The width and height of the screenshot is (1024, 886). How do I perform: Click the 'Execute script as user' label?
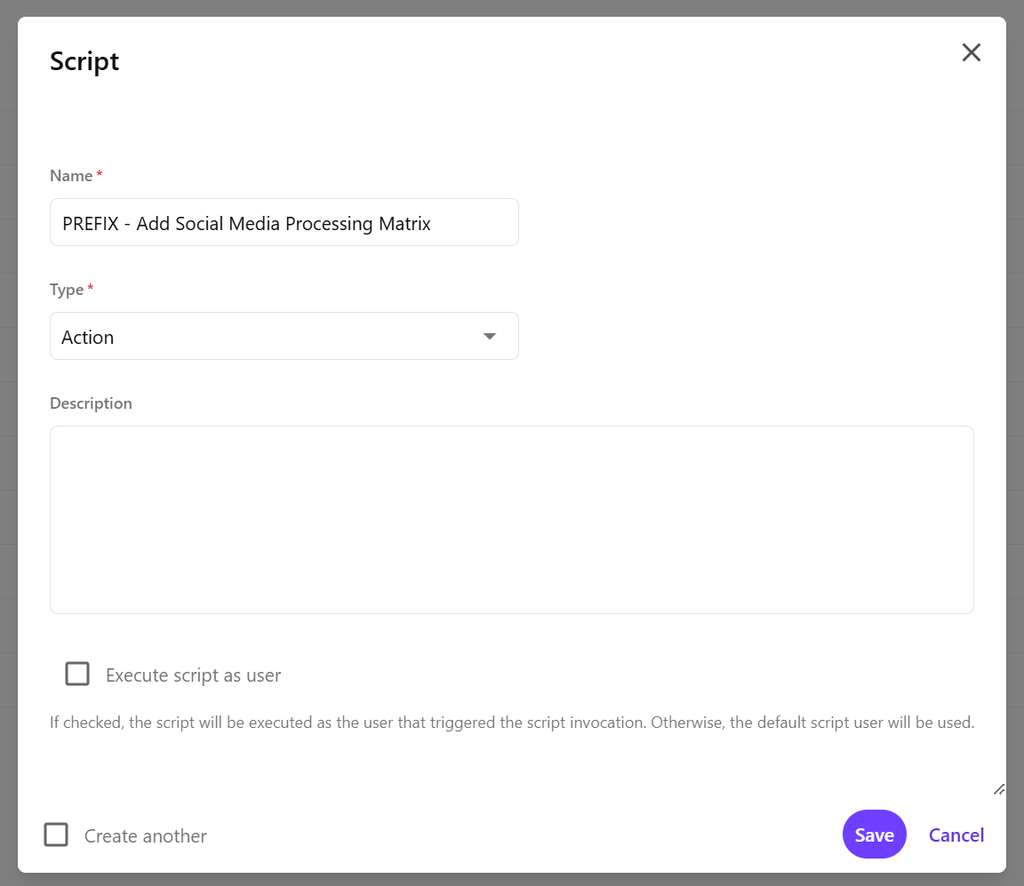point(193,676)
